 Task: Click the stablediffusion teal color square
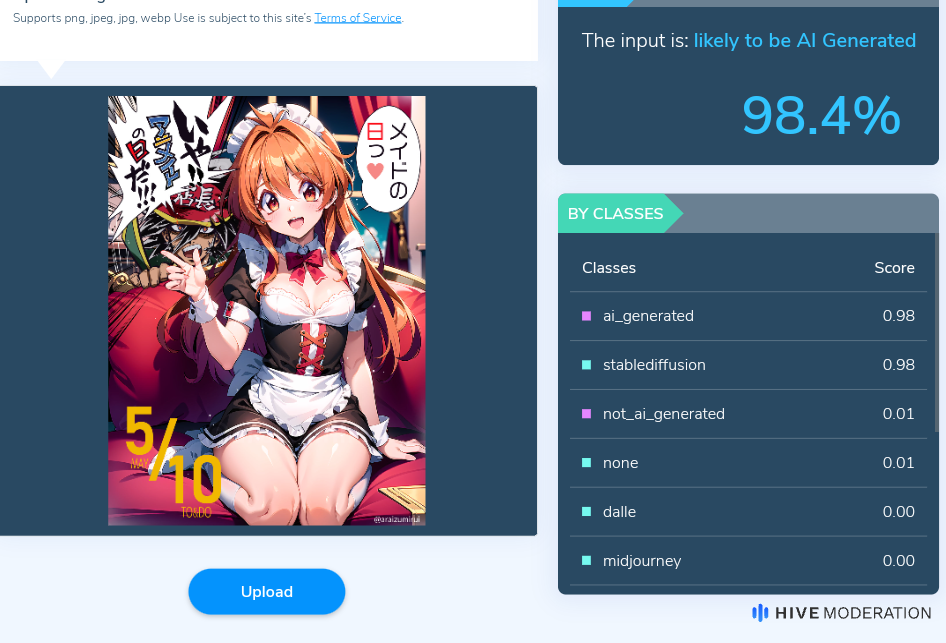click(x=586, y=365)
